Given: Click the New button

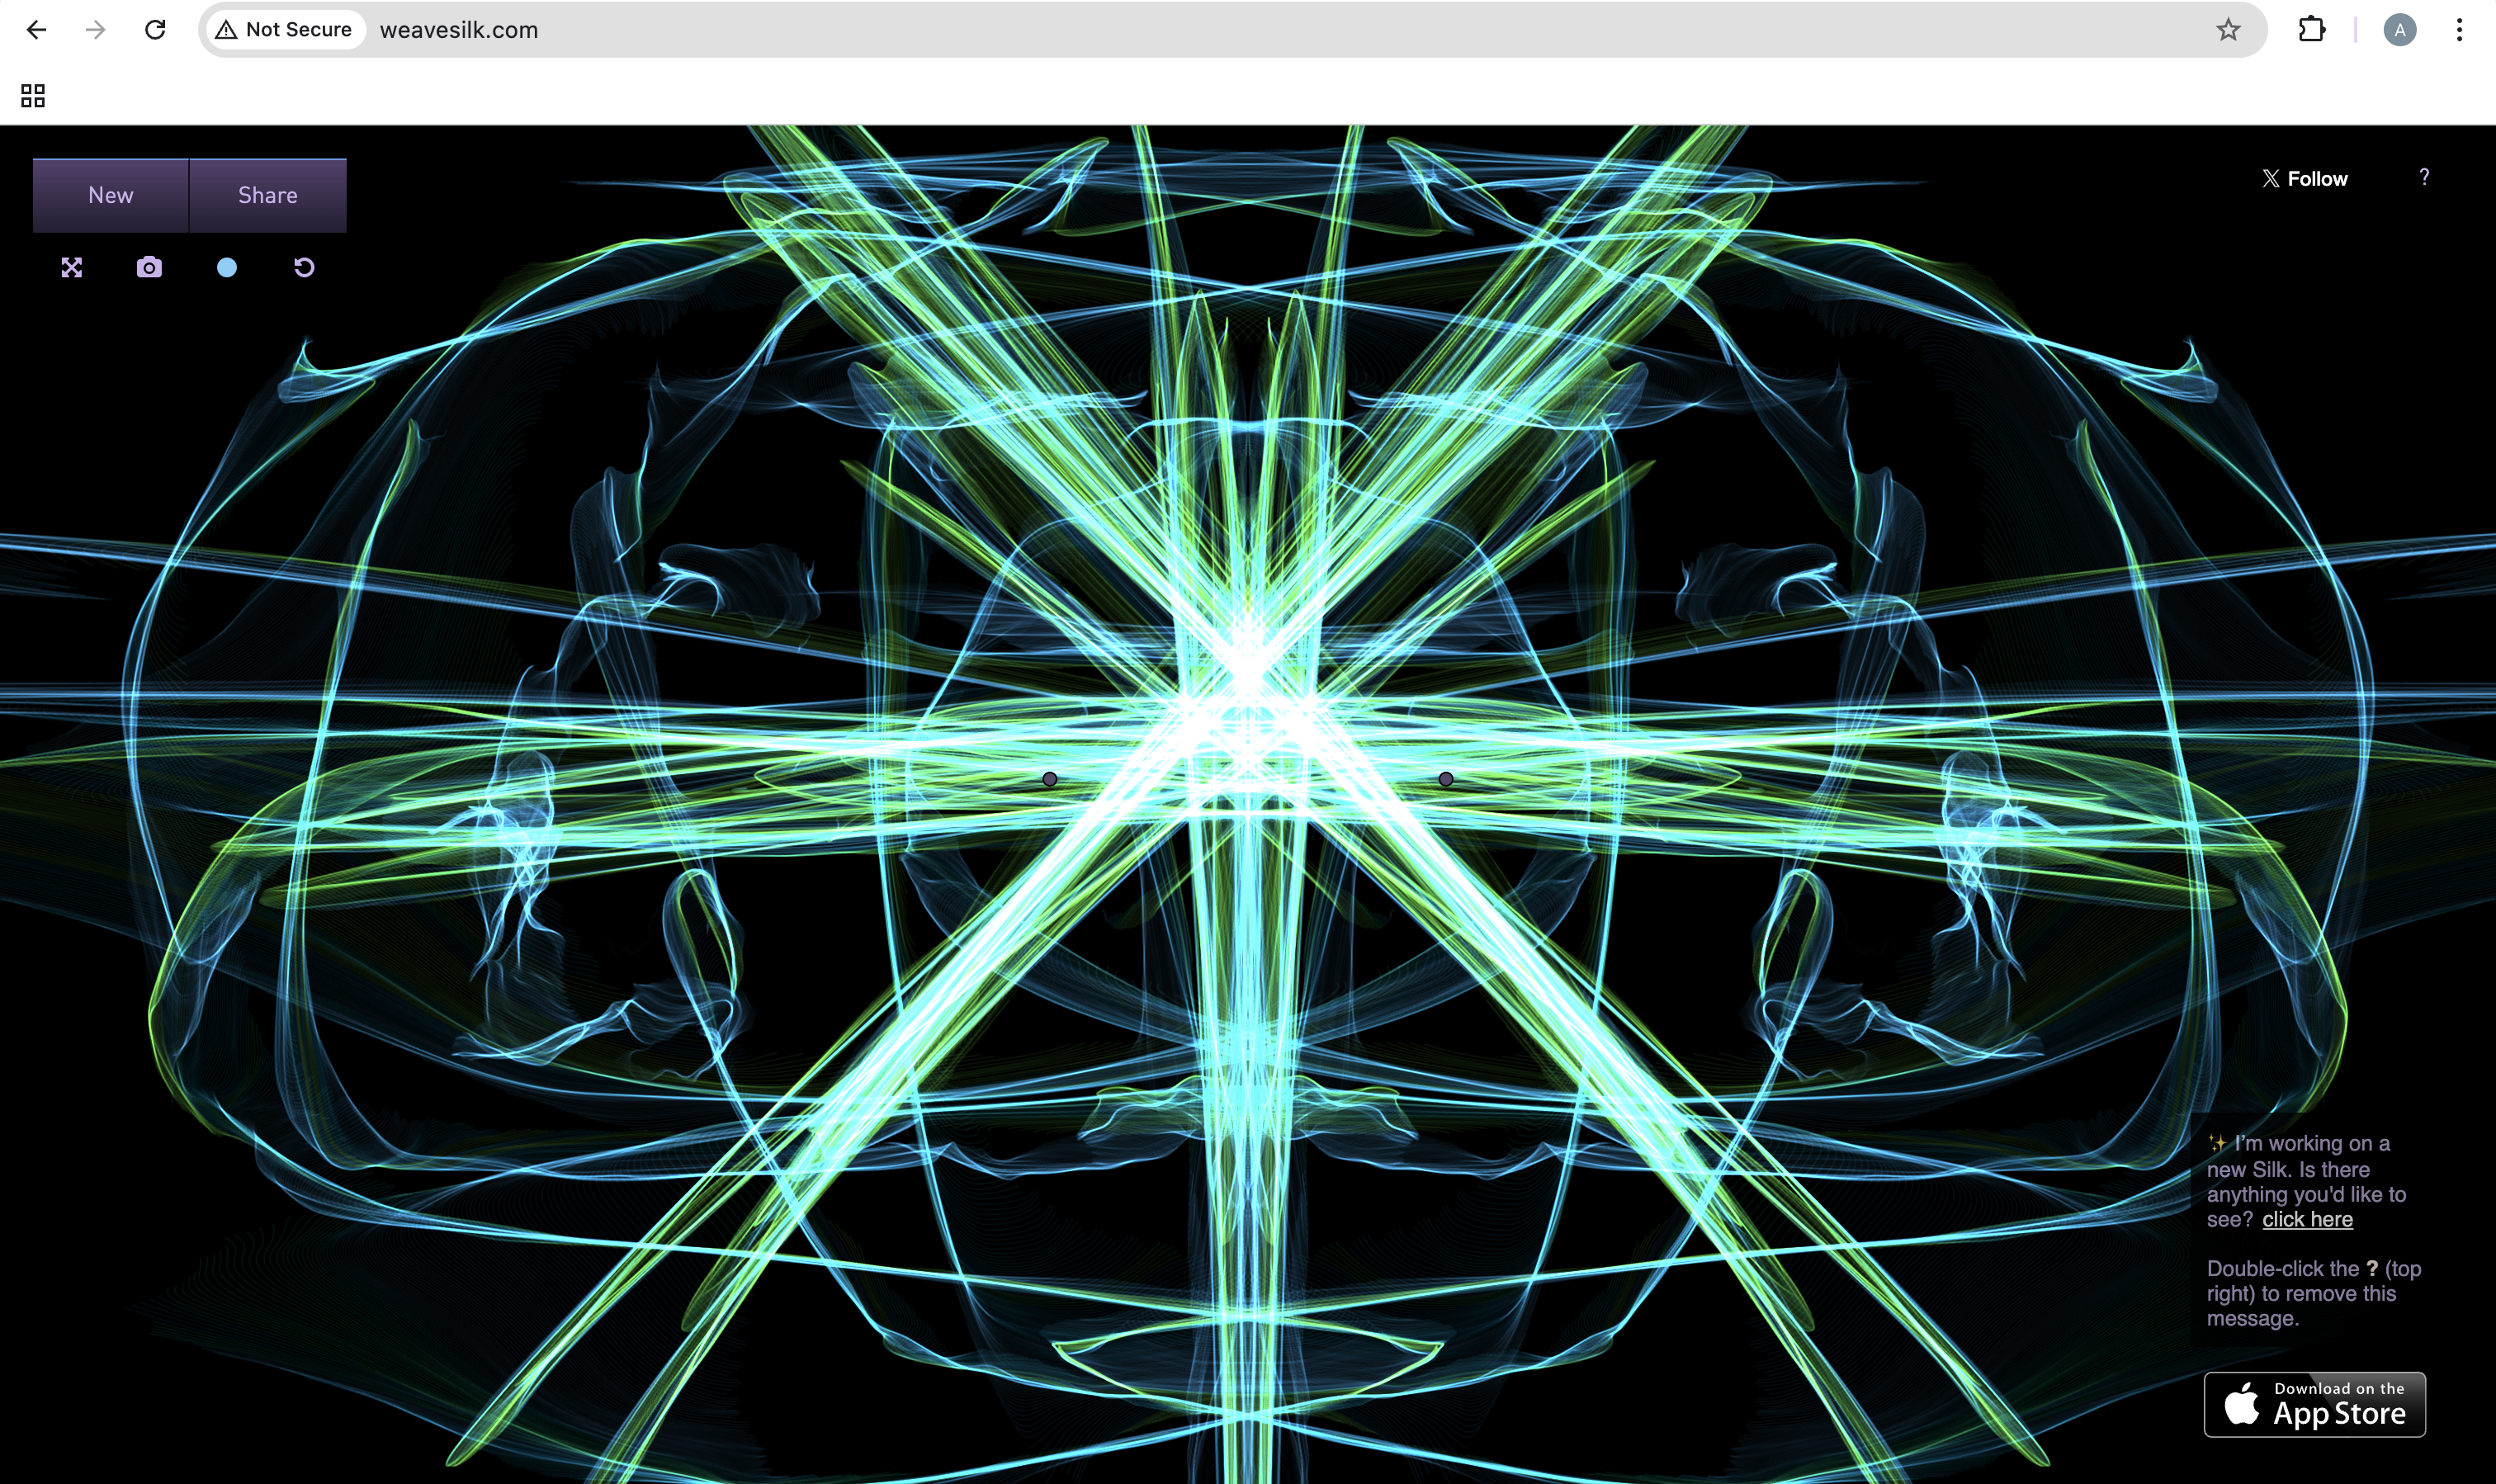Looking at the screenshot, I should pos(110,195).
